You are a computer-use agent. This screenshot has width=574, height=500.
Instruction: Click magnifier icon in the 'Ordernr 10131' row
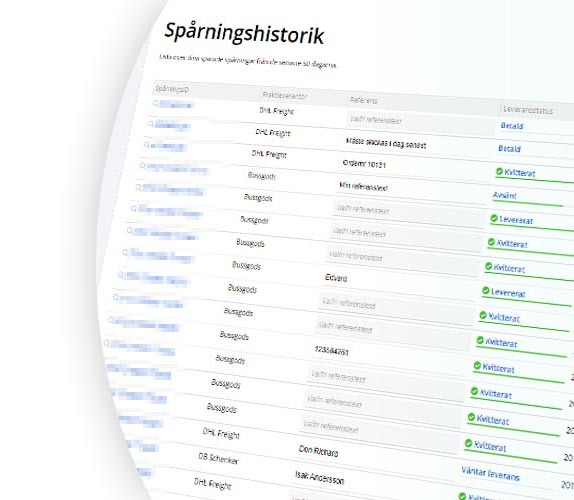[x=146, y=145]
